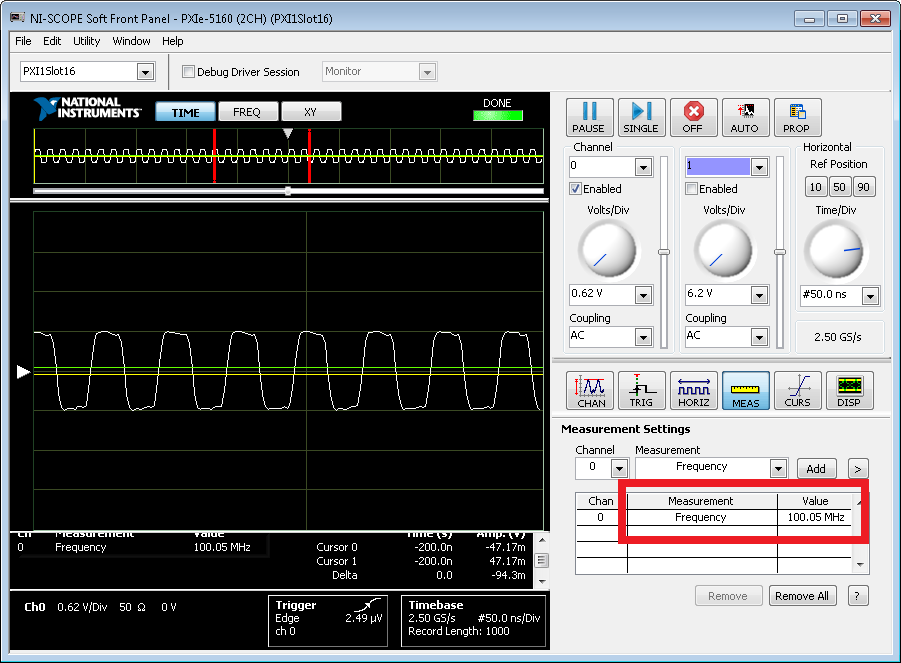Click the channel 0 Volts/Div knob
Viewport: 901px width, 663px height.
(x=609, y=251)
